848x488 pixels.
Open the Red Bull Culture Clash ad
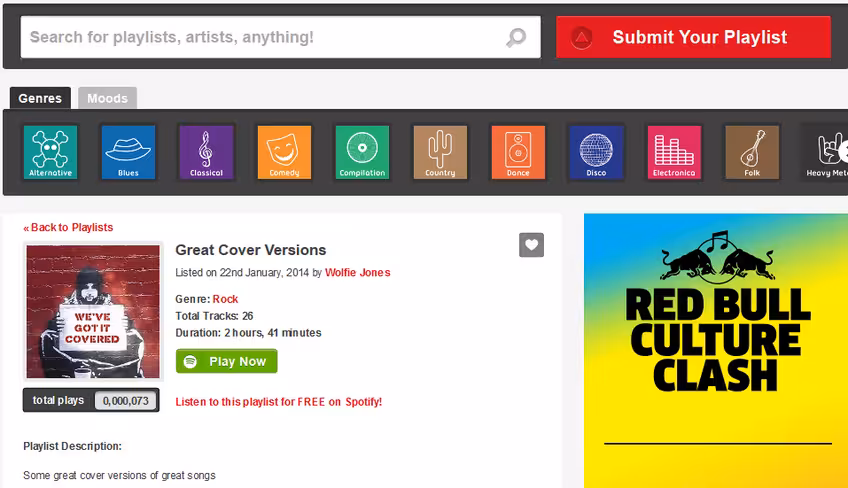pyautogui.click(x=716, y=351)
